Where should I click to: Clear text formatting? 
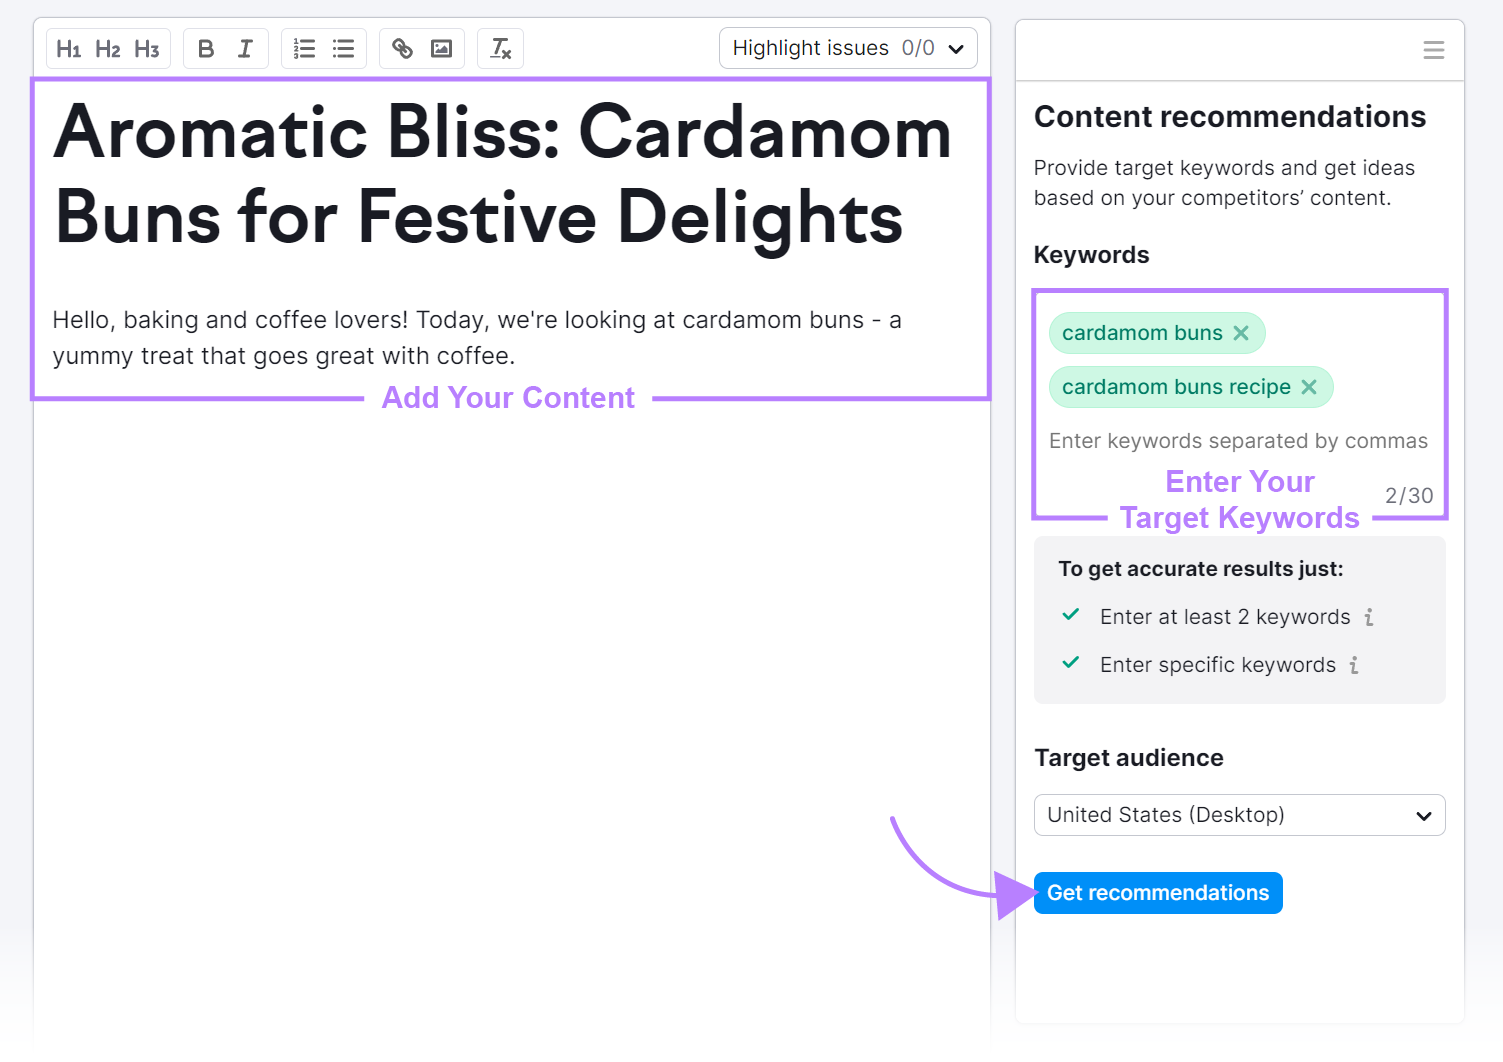pyautogui.click(x=500, y=48)
